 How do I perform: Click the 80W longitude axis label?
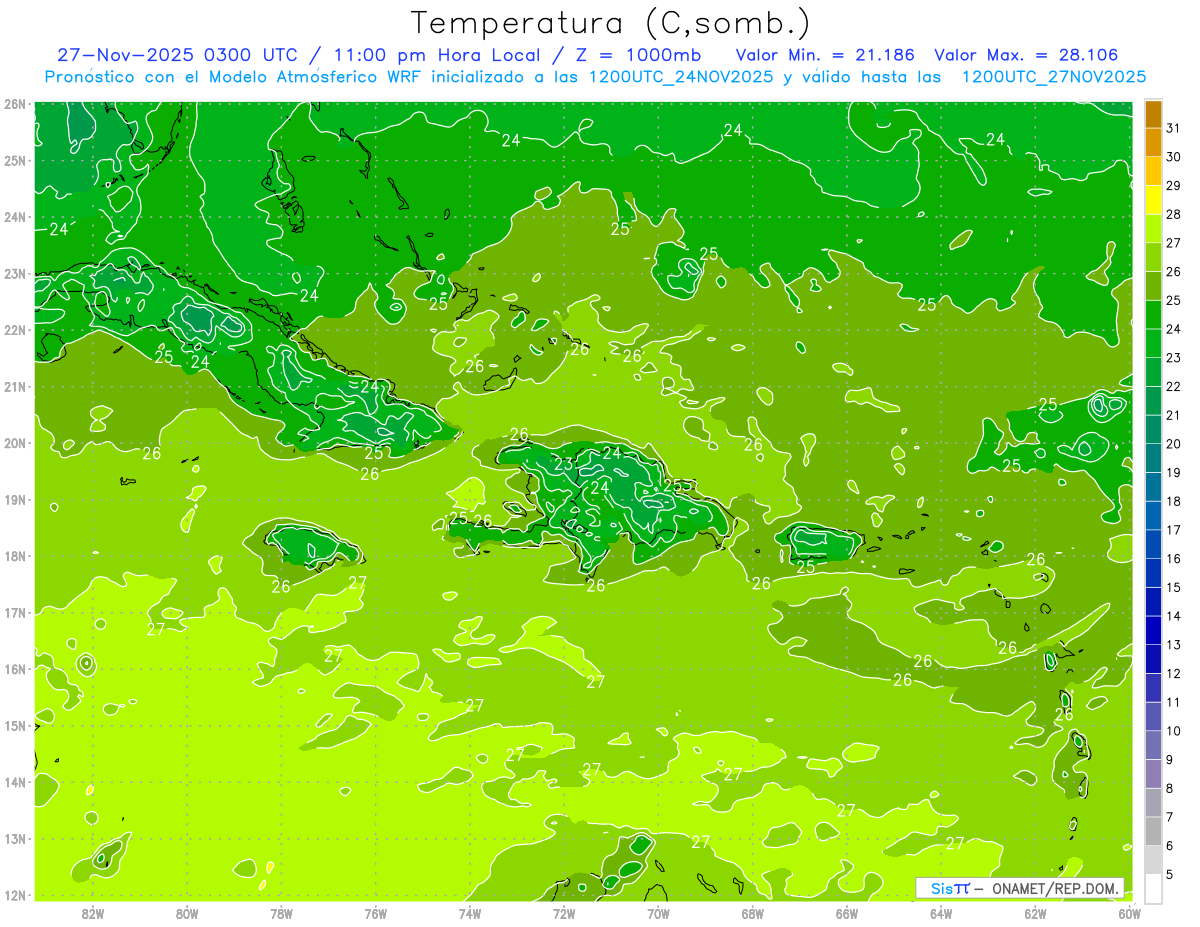point(187,913)
